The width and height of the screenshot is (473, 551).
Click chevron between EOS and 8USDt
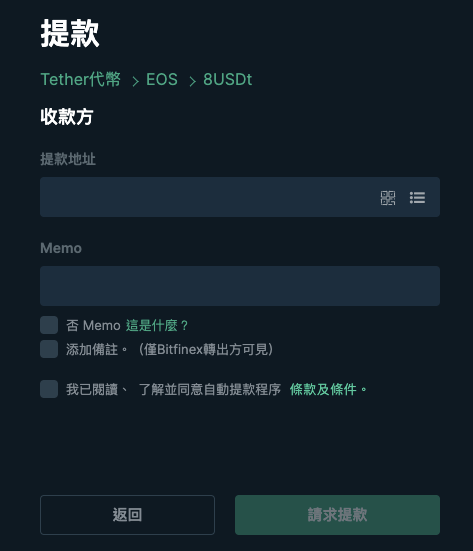192,81
